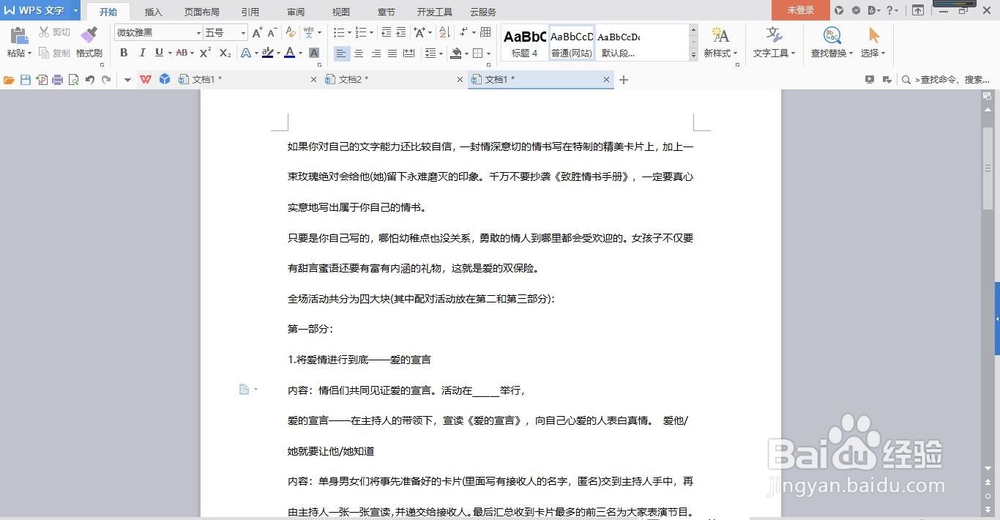Expand the bullet list dropdown arrow
Viewport: 1000px width, 520px height.
349,33
